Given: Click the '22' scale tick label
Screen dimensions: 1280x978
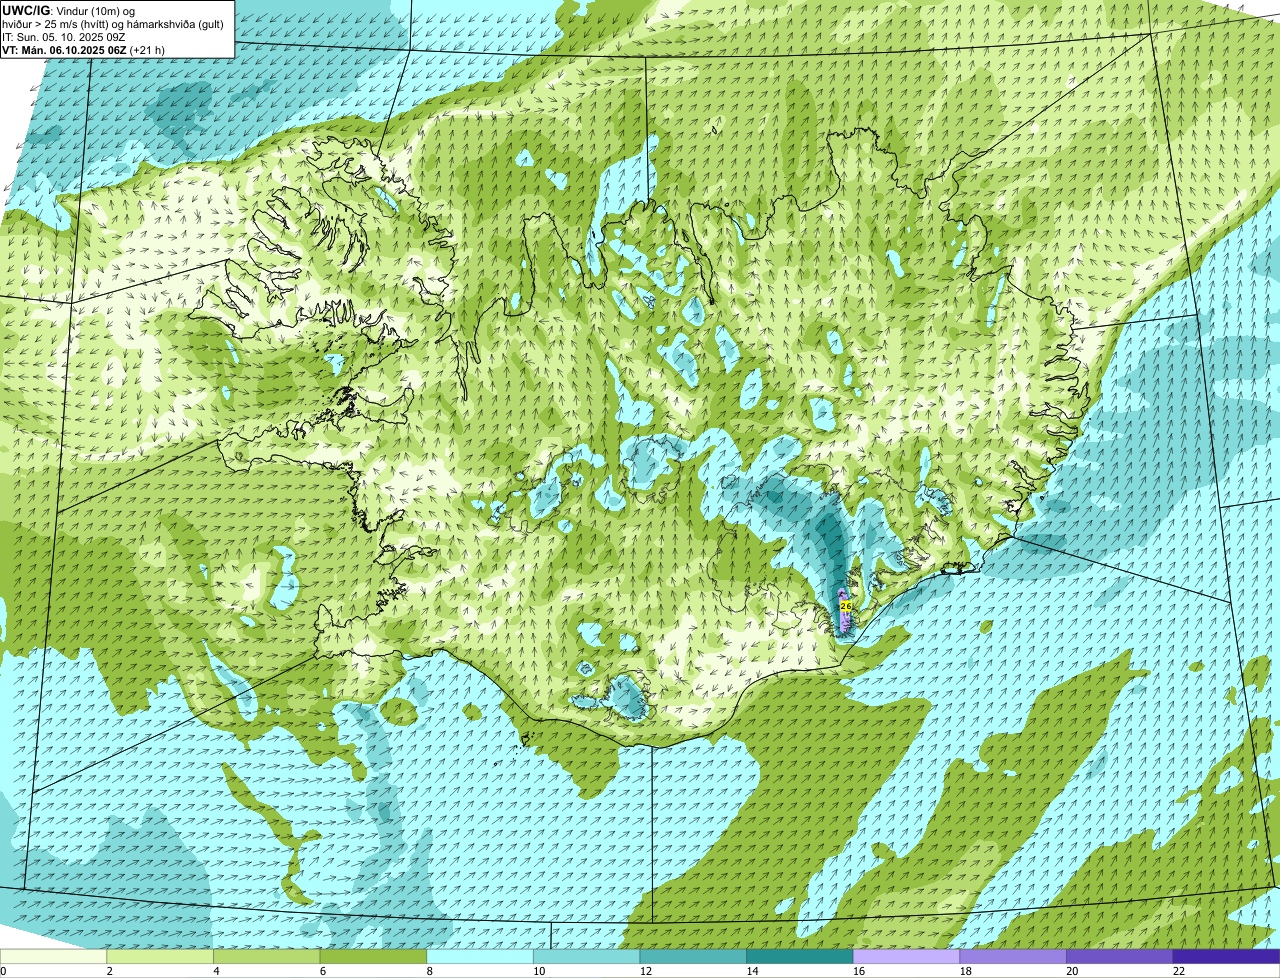Looking at the screenshot, I should coord(1179,971).
